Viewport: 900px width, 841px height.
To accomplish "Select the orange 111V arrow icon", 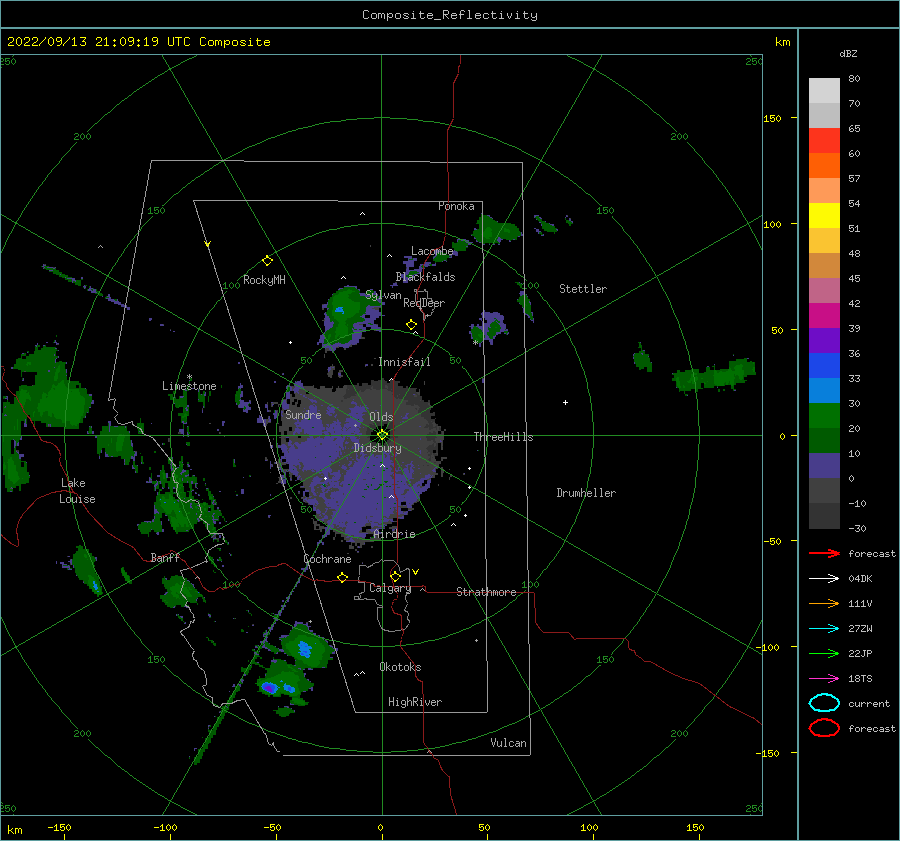I will [824, 603].
